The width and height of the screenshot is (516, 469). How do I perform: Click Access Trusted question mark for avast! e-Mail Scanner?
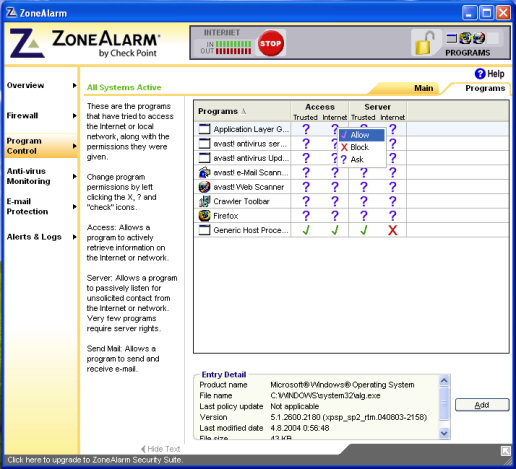[x=306, y=173]
